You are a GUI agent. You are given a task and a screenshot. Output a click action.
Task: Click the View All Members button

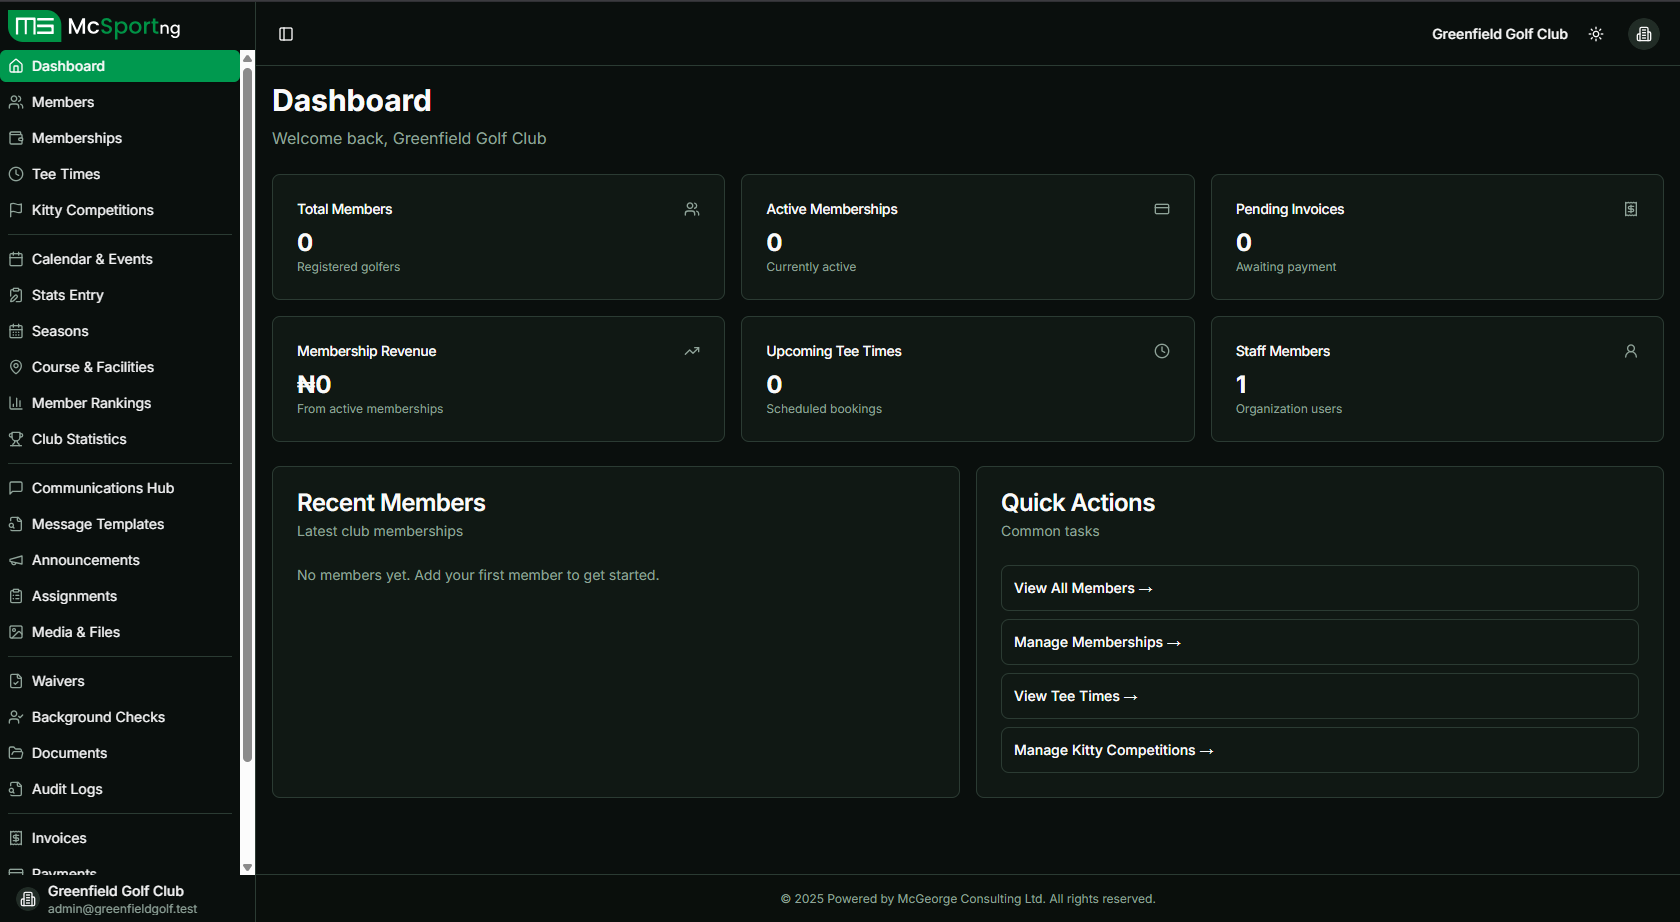(x=1318, y=588)
